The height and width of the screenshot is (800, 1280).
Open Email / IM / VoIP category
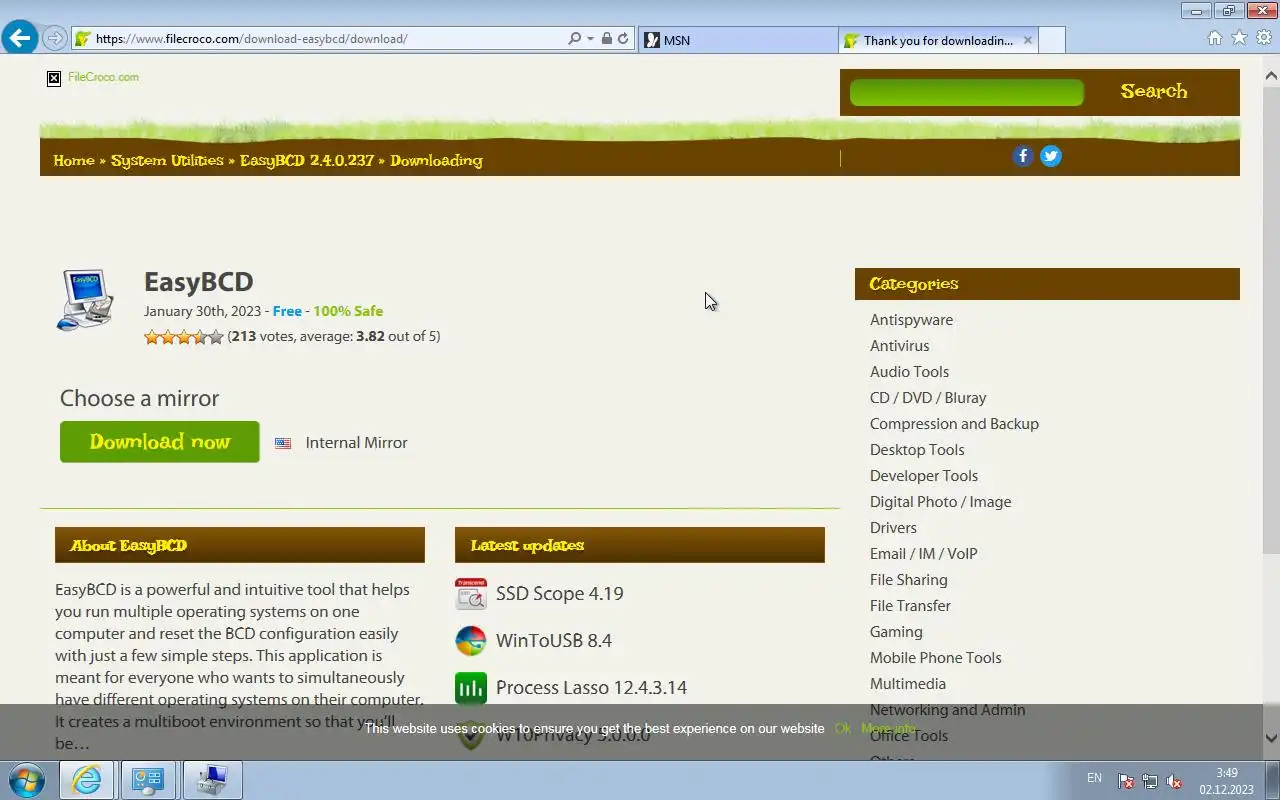tap(923, 554)
